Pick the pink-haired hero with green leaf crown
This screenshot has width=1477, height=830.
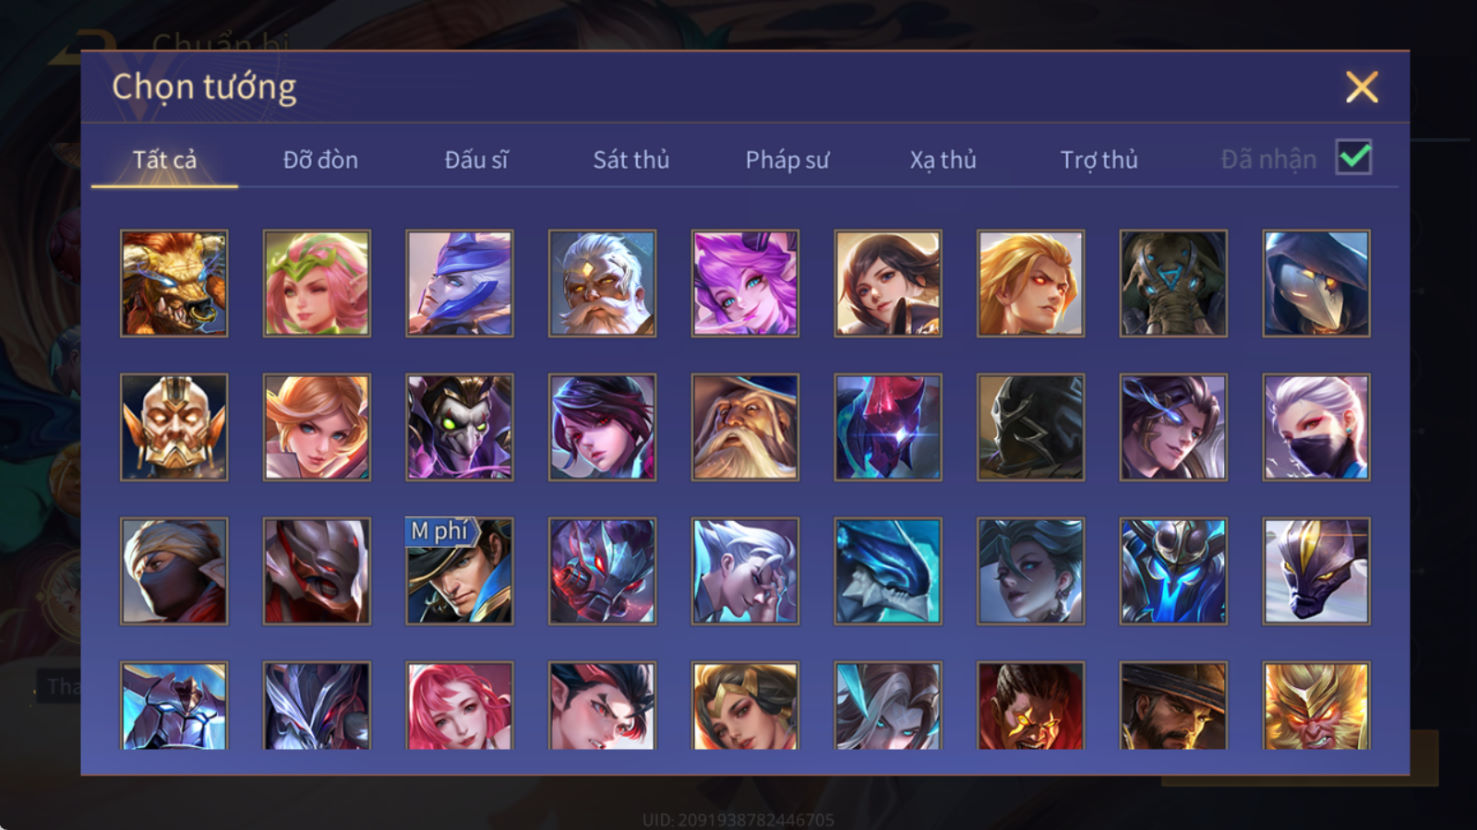pyautogui.click(x=317, y=283)
